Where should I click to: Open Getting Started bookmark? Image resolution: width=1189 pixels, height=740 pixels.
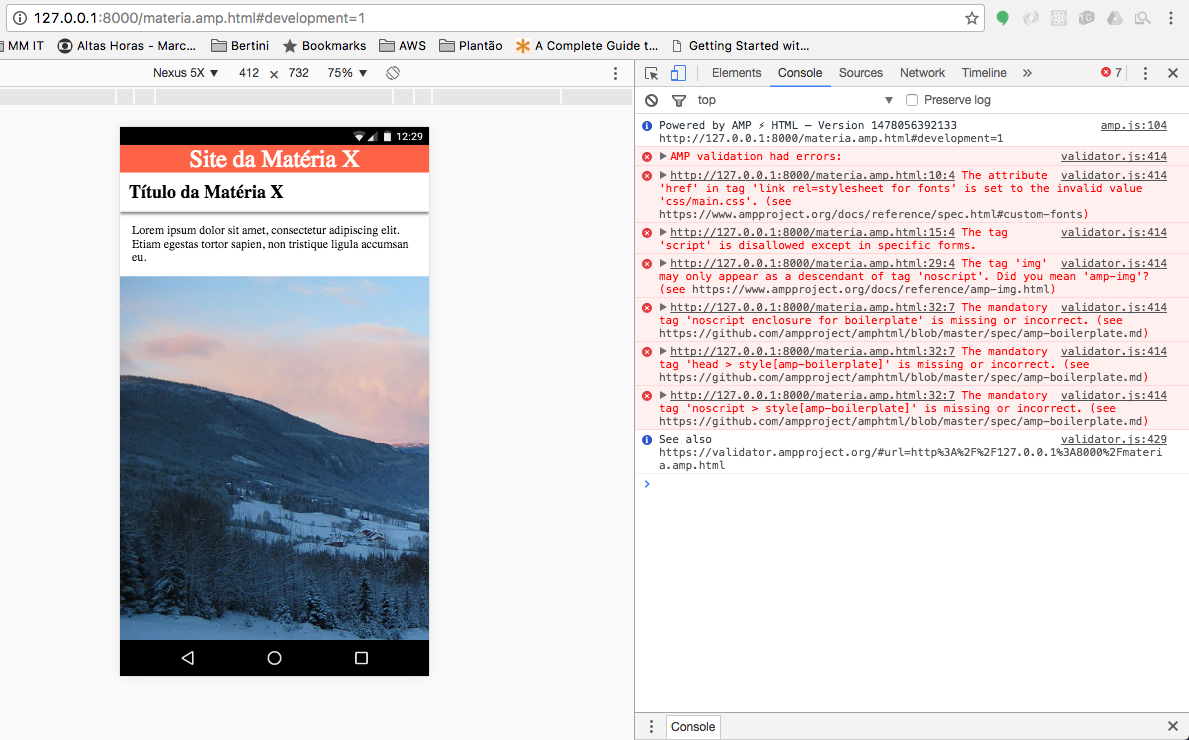pyautogui.click(x=740, y=45)
